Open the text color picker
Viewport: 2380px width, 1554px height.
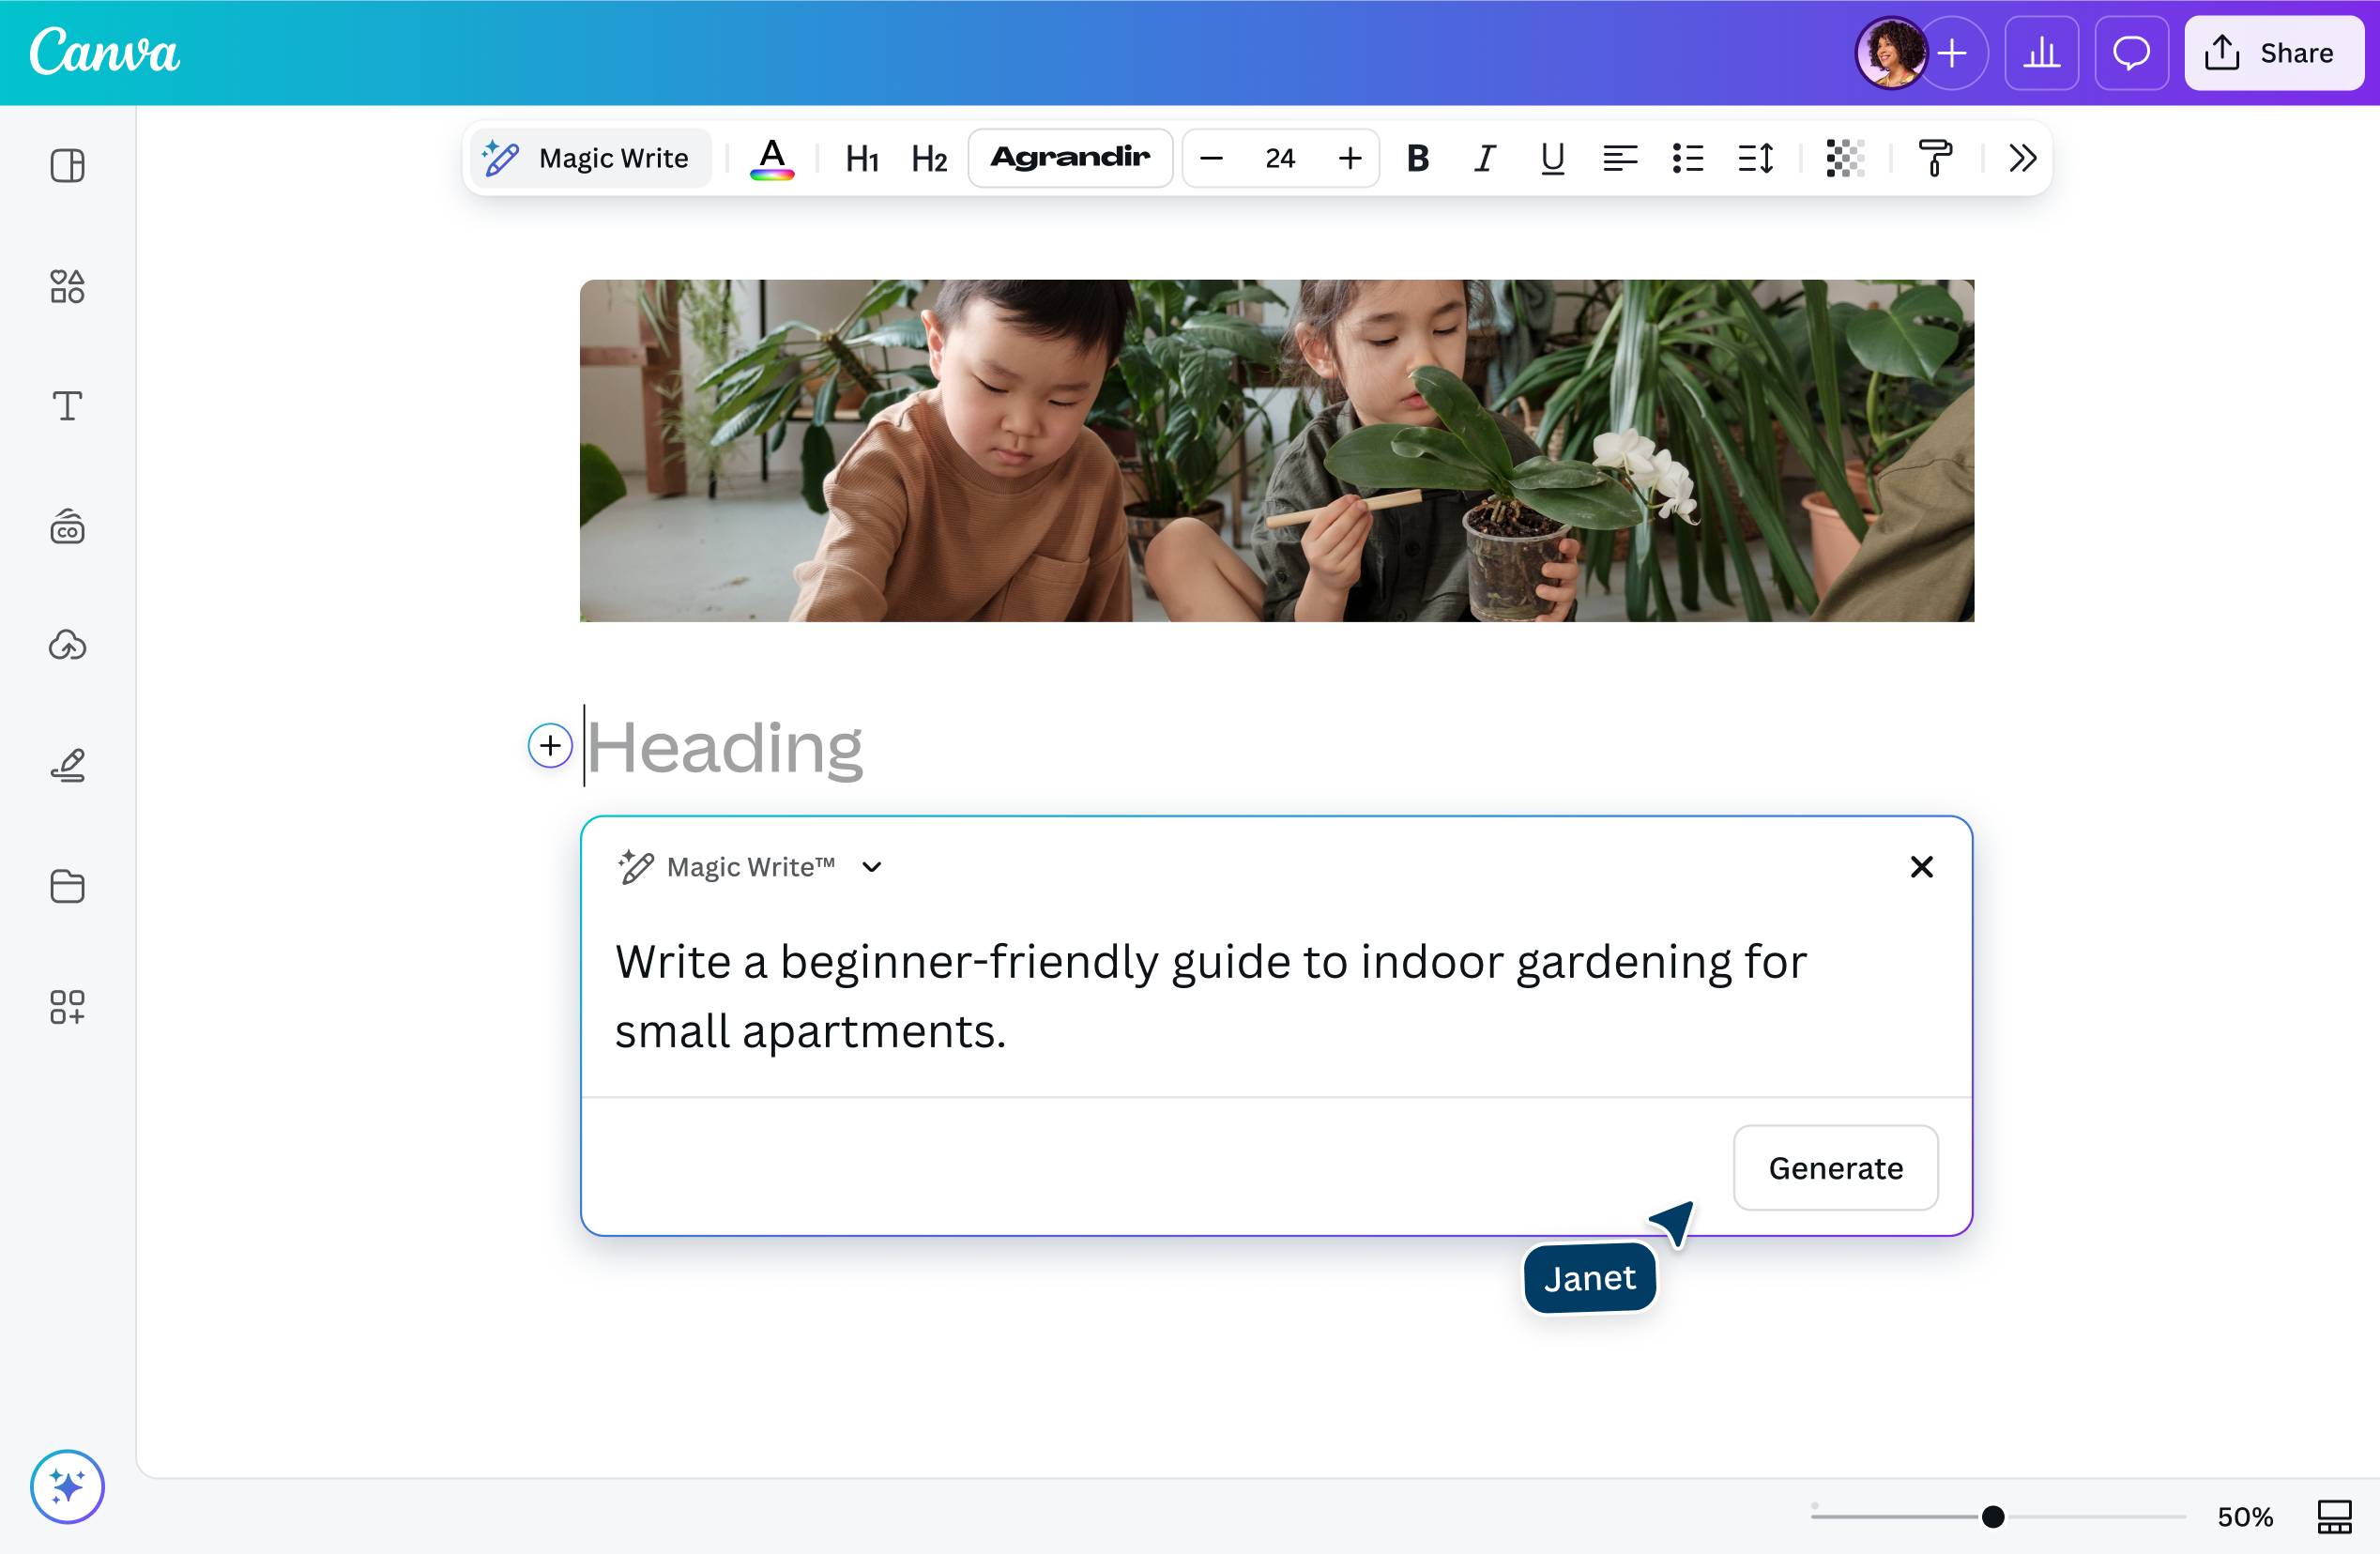[x=771, y=158]
